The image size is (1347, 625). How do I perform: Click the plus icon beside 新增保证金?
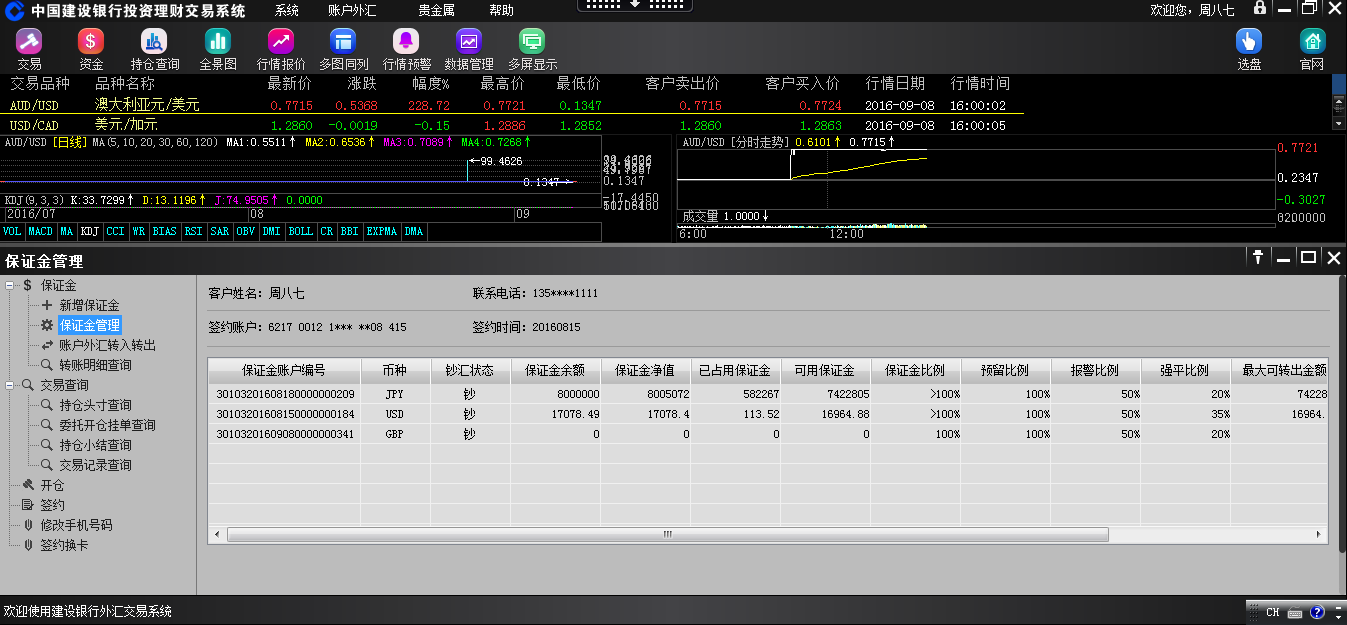[47, 305]
